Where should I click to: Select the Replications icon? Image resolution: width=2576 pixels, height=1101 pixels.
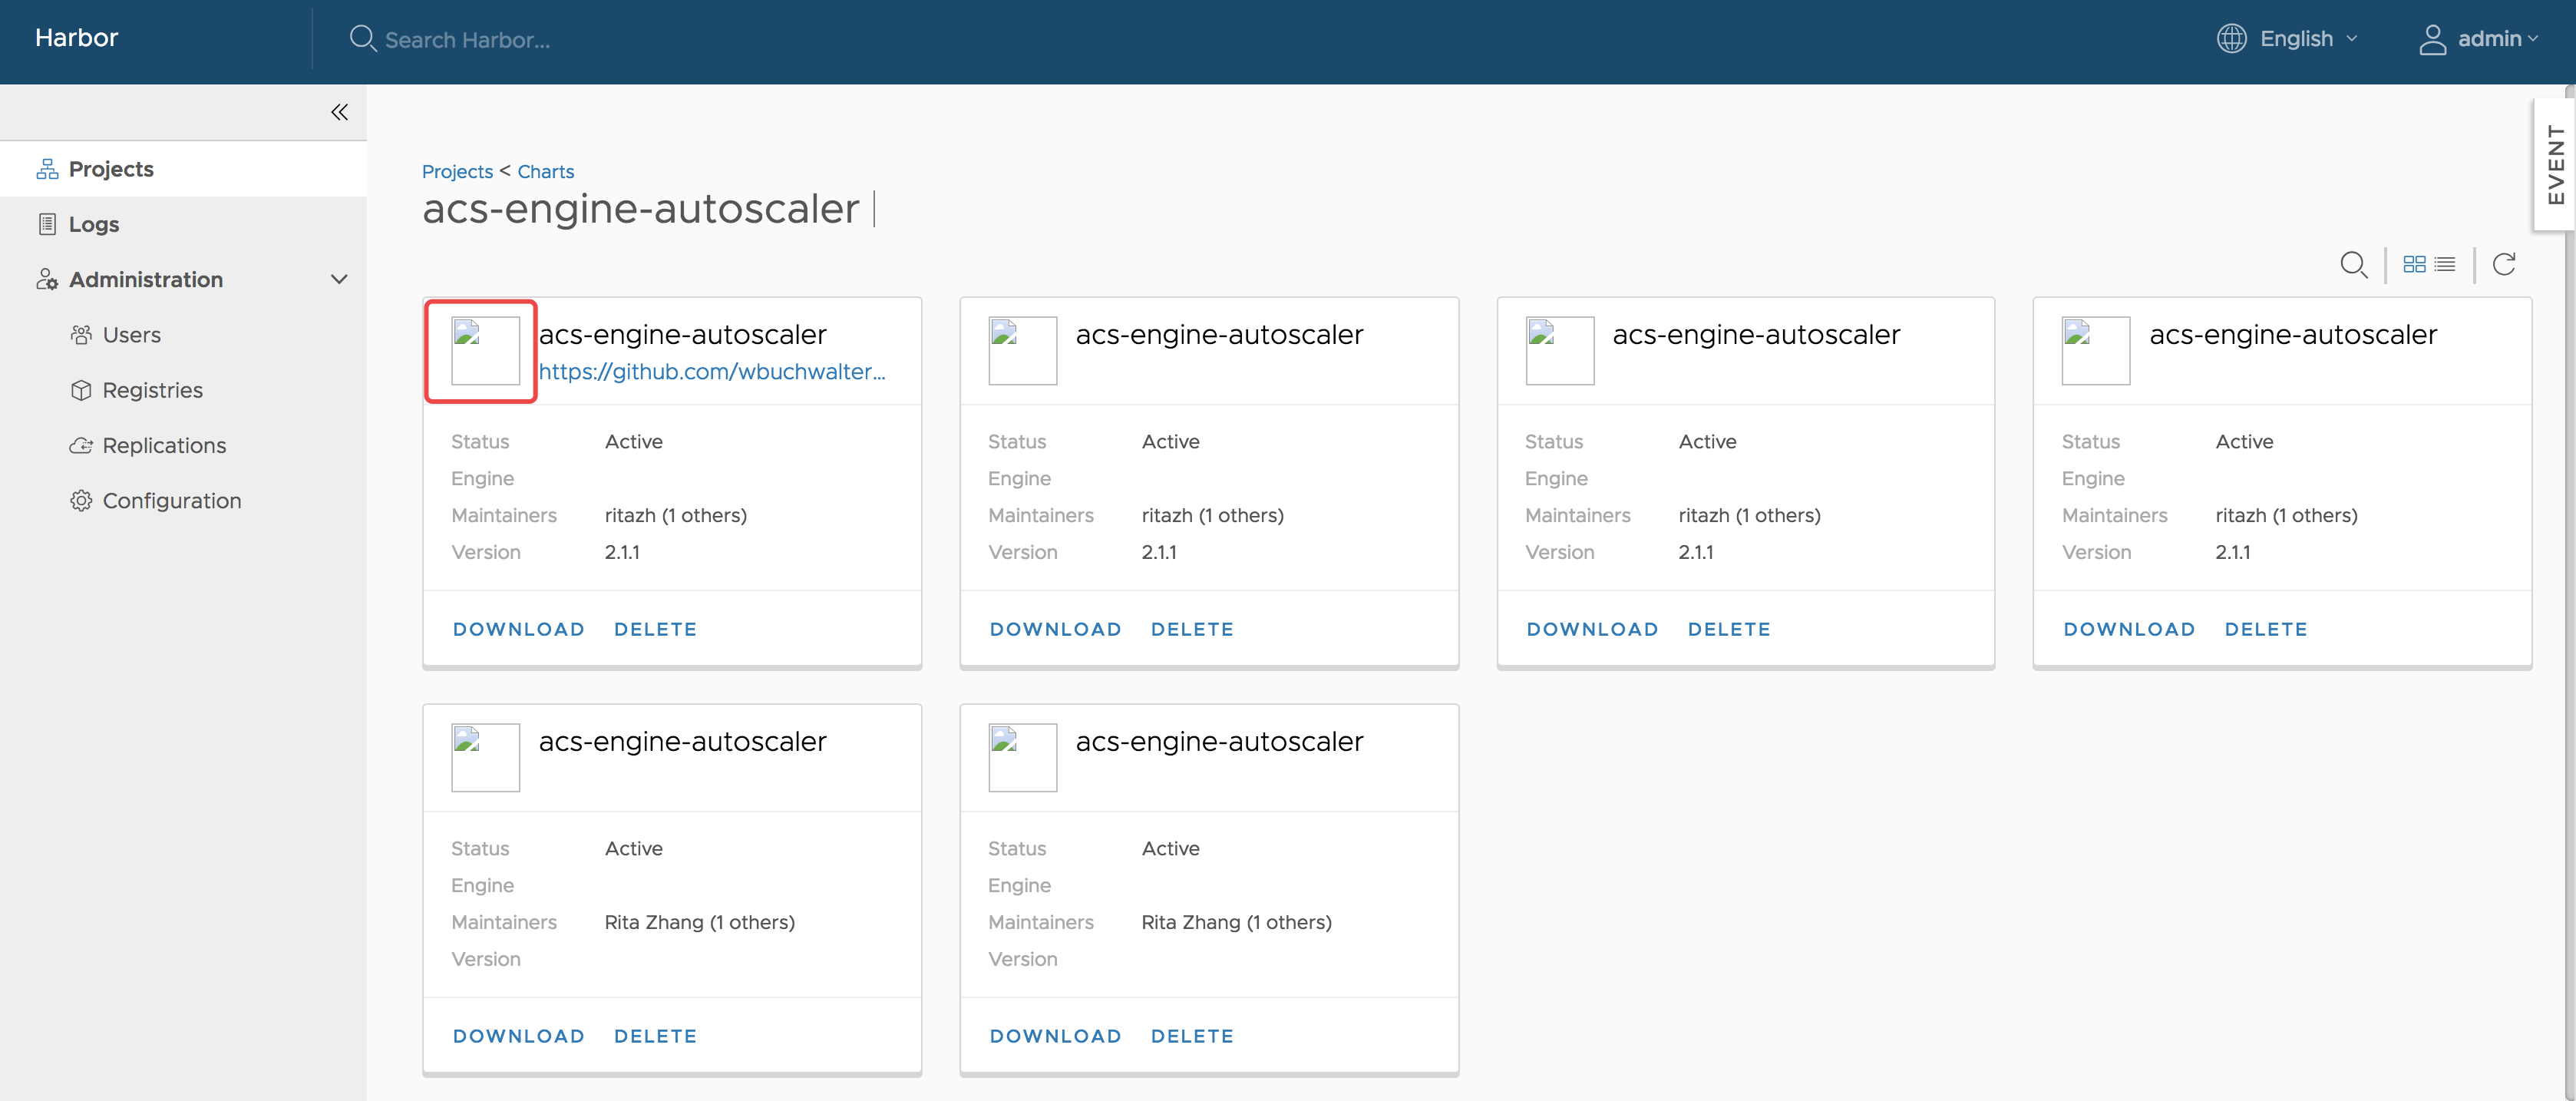82,444
